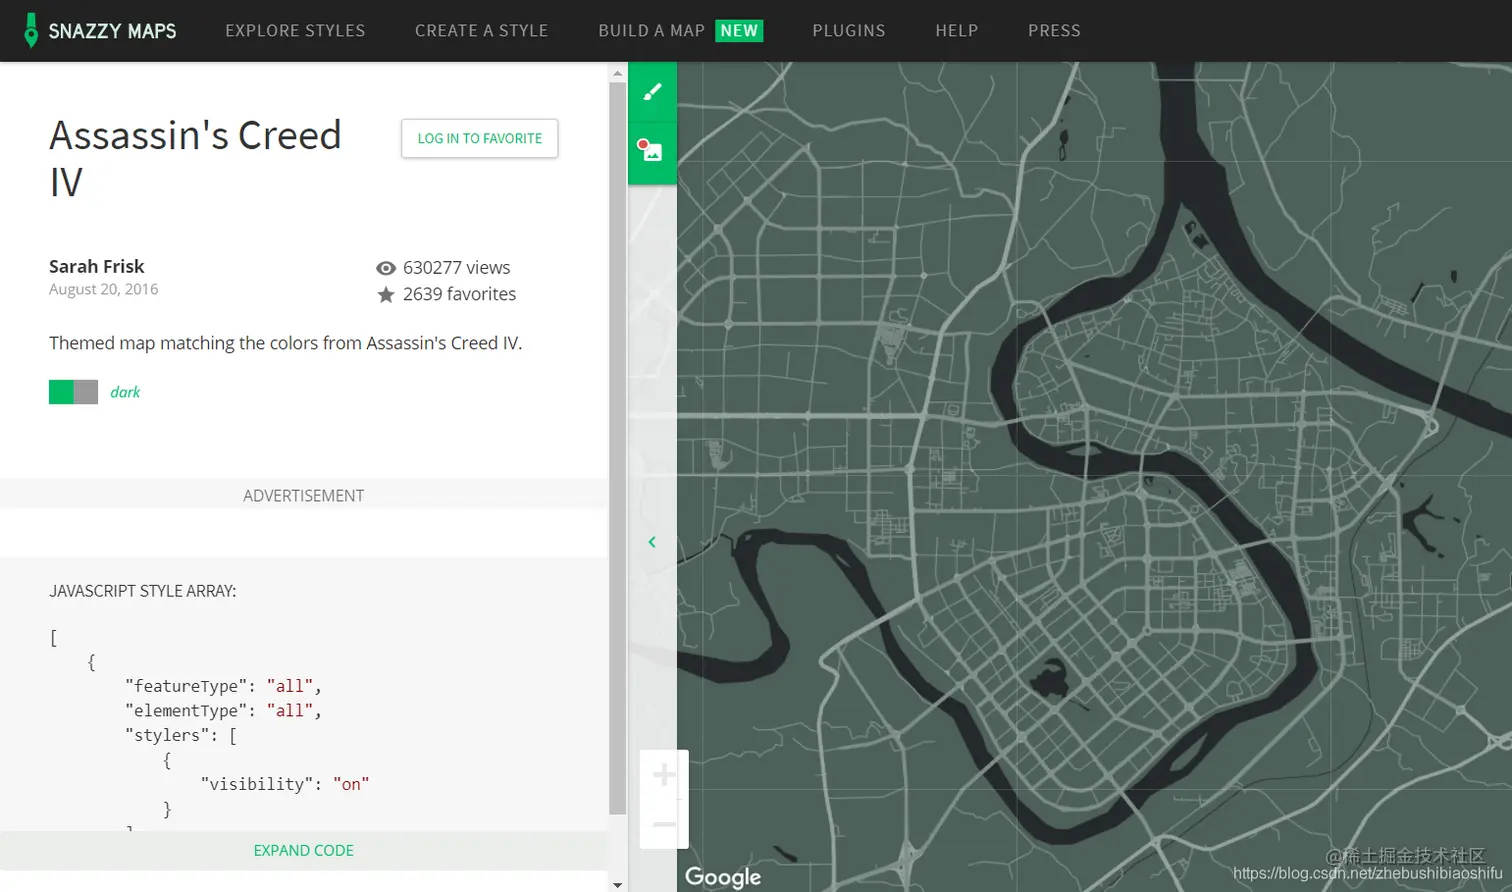Click the Snazzy Maps pin logo
Image resolution: width=1512 pixels, height=892 pixels.
click(31, 31)
